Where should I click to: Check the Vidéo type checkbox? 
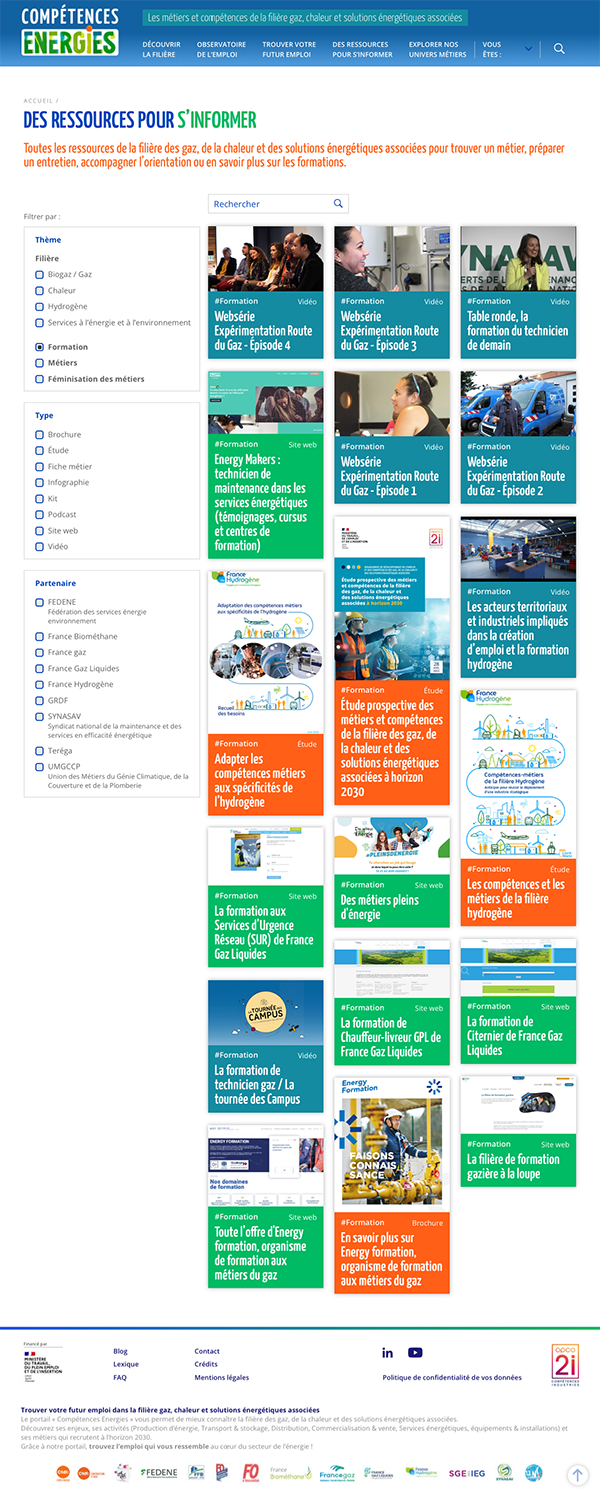40,547
